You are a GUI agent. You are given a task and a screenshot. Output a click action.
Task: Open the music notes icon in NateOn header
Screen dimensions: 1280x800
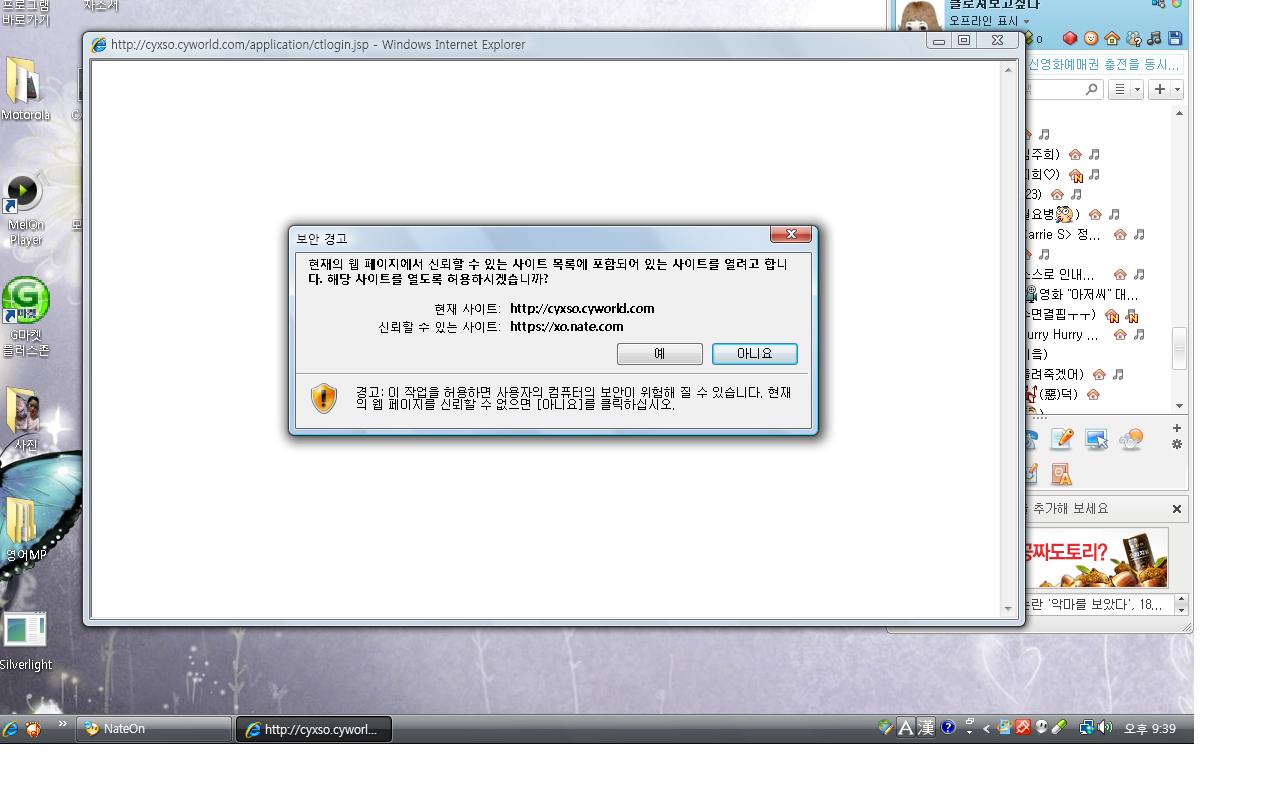(x=1154, y=38)
